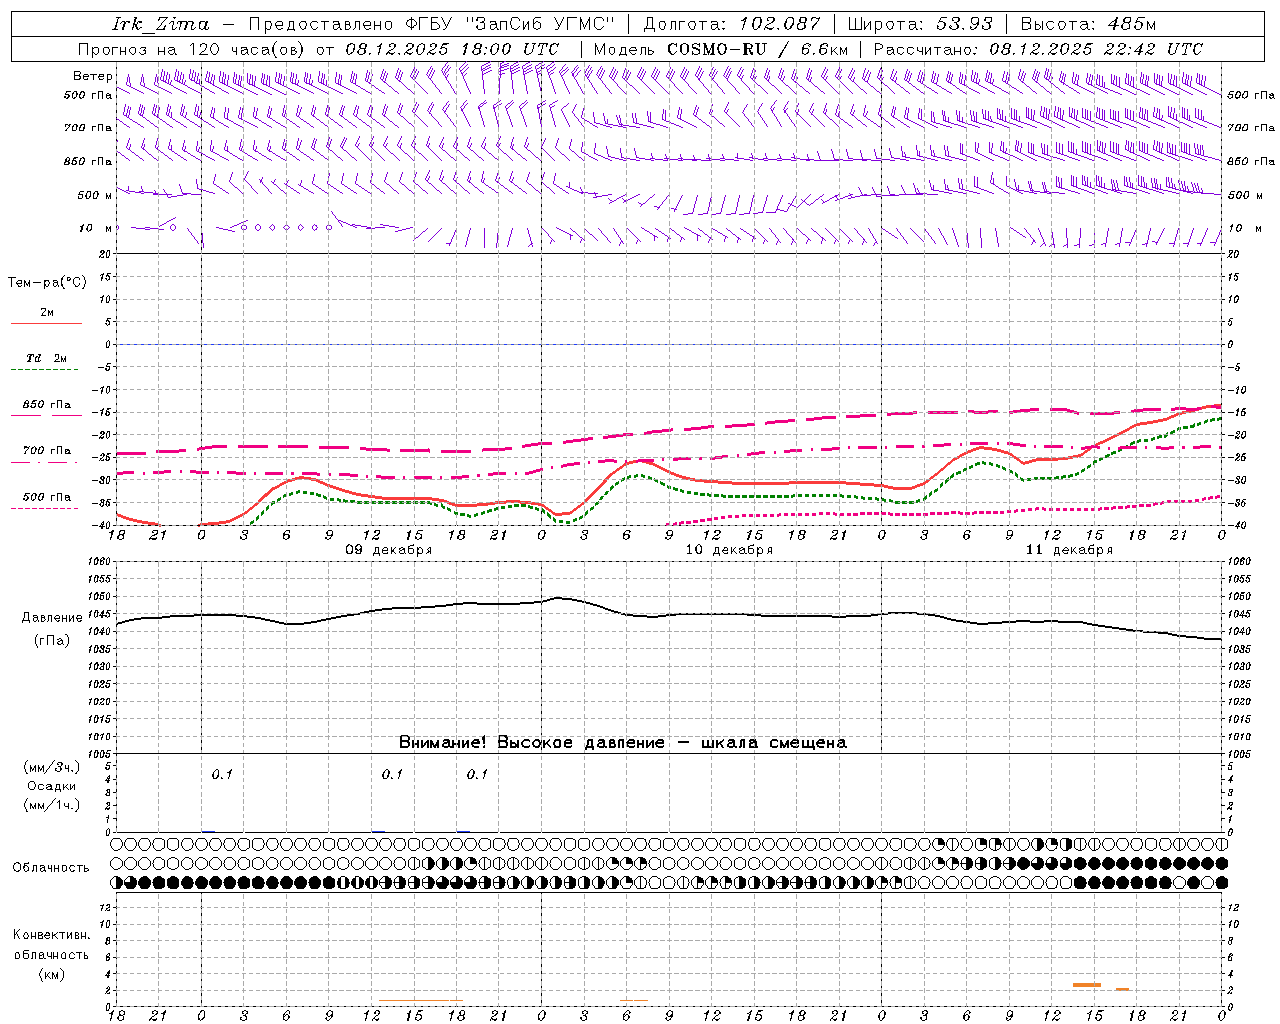Click the '(мм/1ч.)' precipitation unit label
The width and height of the screenshot is (1280, 1024).
52,805
